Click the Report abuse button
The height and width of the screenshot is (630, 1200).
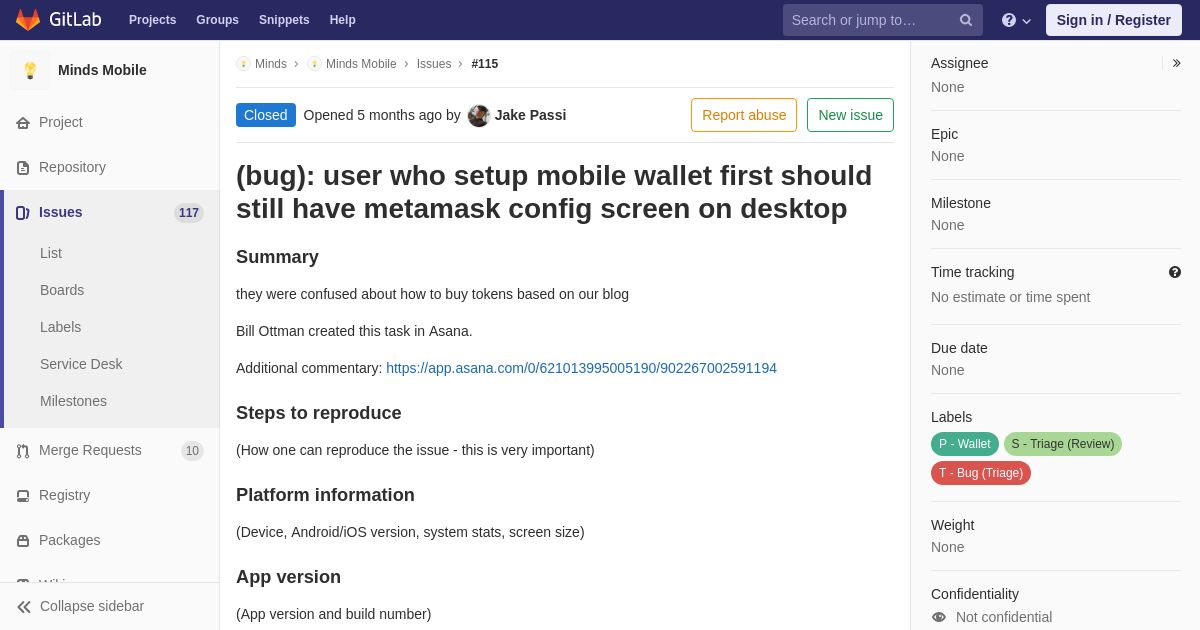click(744, 115)
